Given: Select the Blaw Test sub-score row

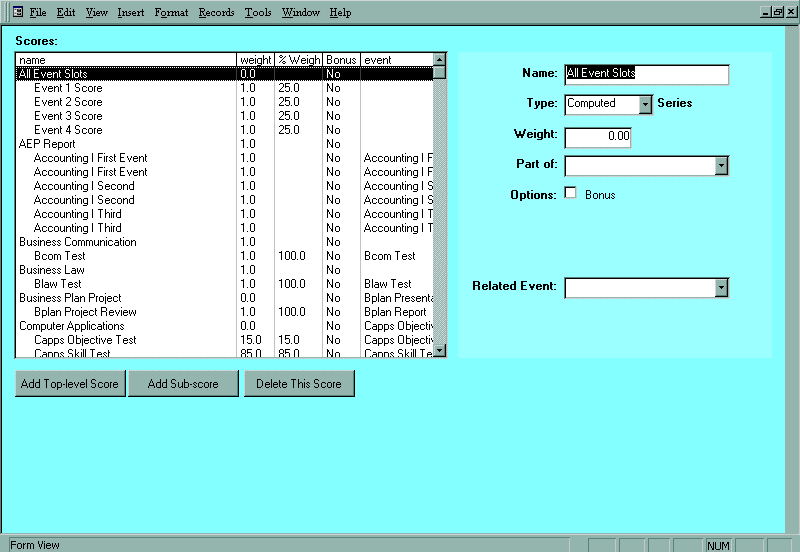Looking at the screenshot, I should click(224, 284).
